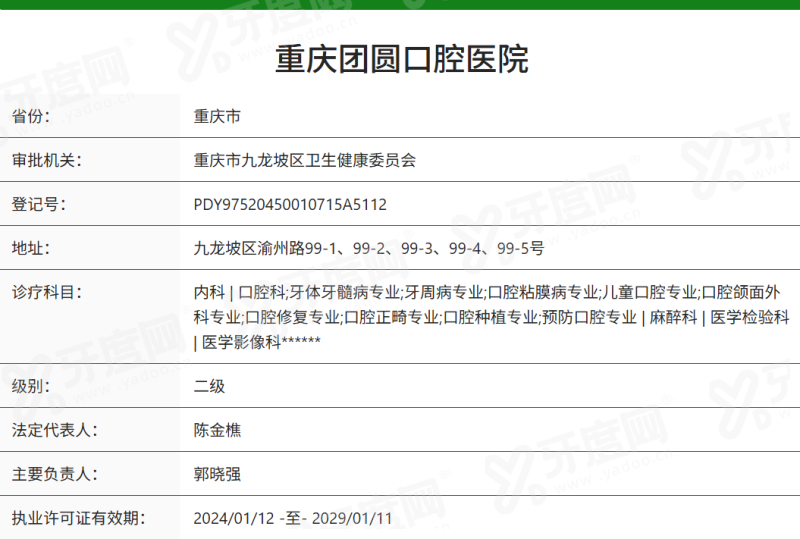Select the 执业许可证有效期 label
The height and width of the screenshot is (539, 800).
(79, 518)
